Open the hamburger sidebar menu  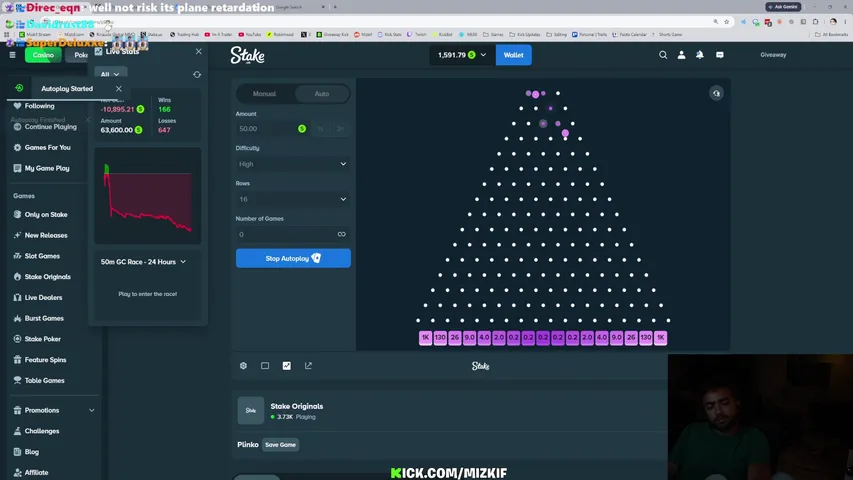[x=12, y=55]
